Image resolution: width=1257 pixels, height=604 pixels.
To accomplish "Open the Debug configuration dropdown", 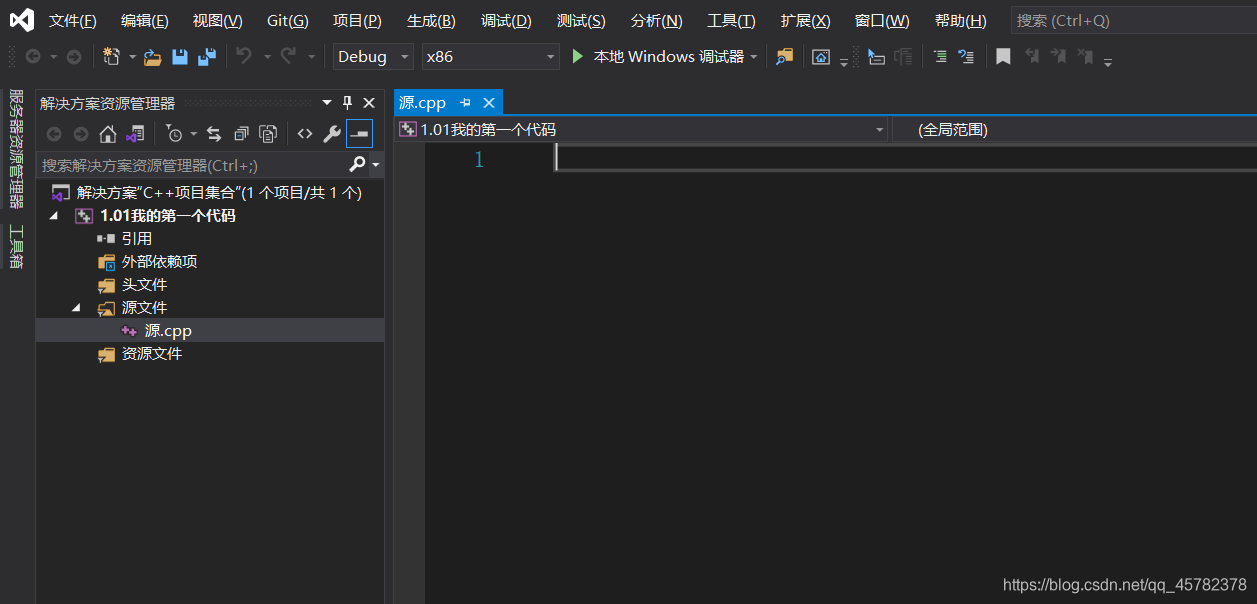I will click(x=372, y=57).
